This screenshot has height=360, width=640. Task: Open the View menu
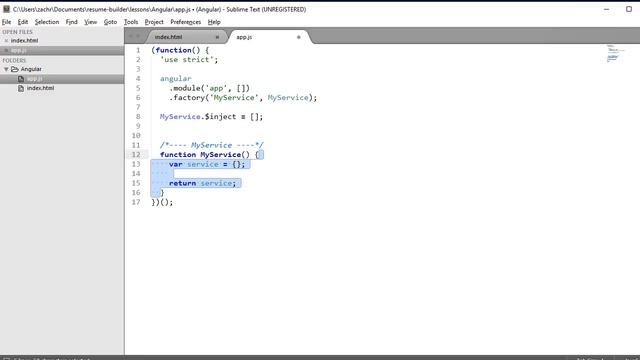tap(91, 22)
